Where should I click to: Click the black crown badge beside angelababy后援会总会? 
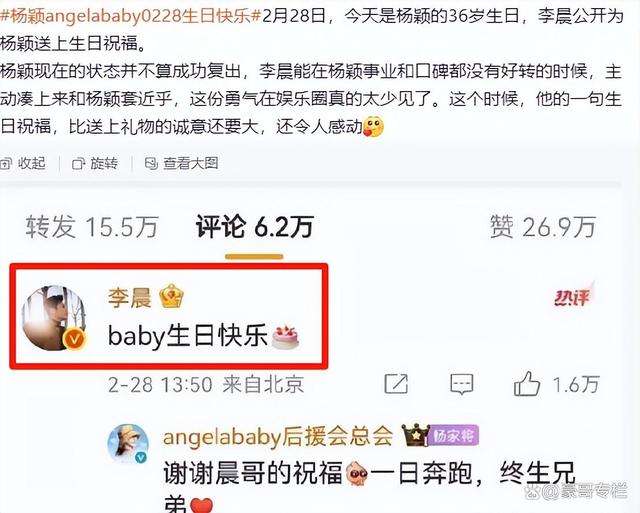click(415, 435)
